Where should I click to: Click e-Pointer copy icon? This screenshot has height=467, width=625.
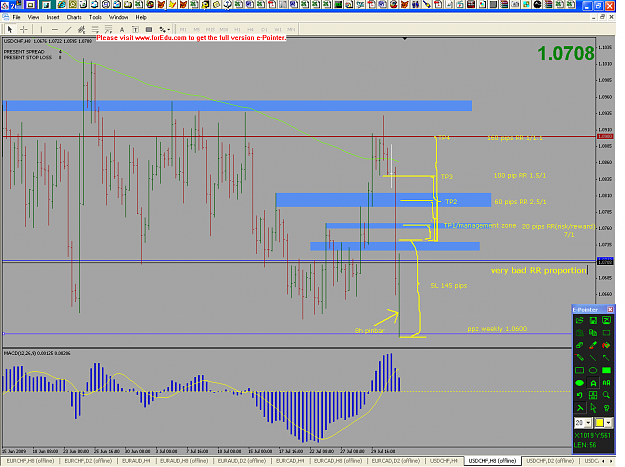pos(593,332)
